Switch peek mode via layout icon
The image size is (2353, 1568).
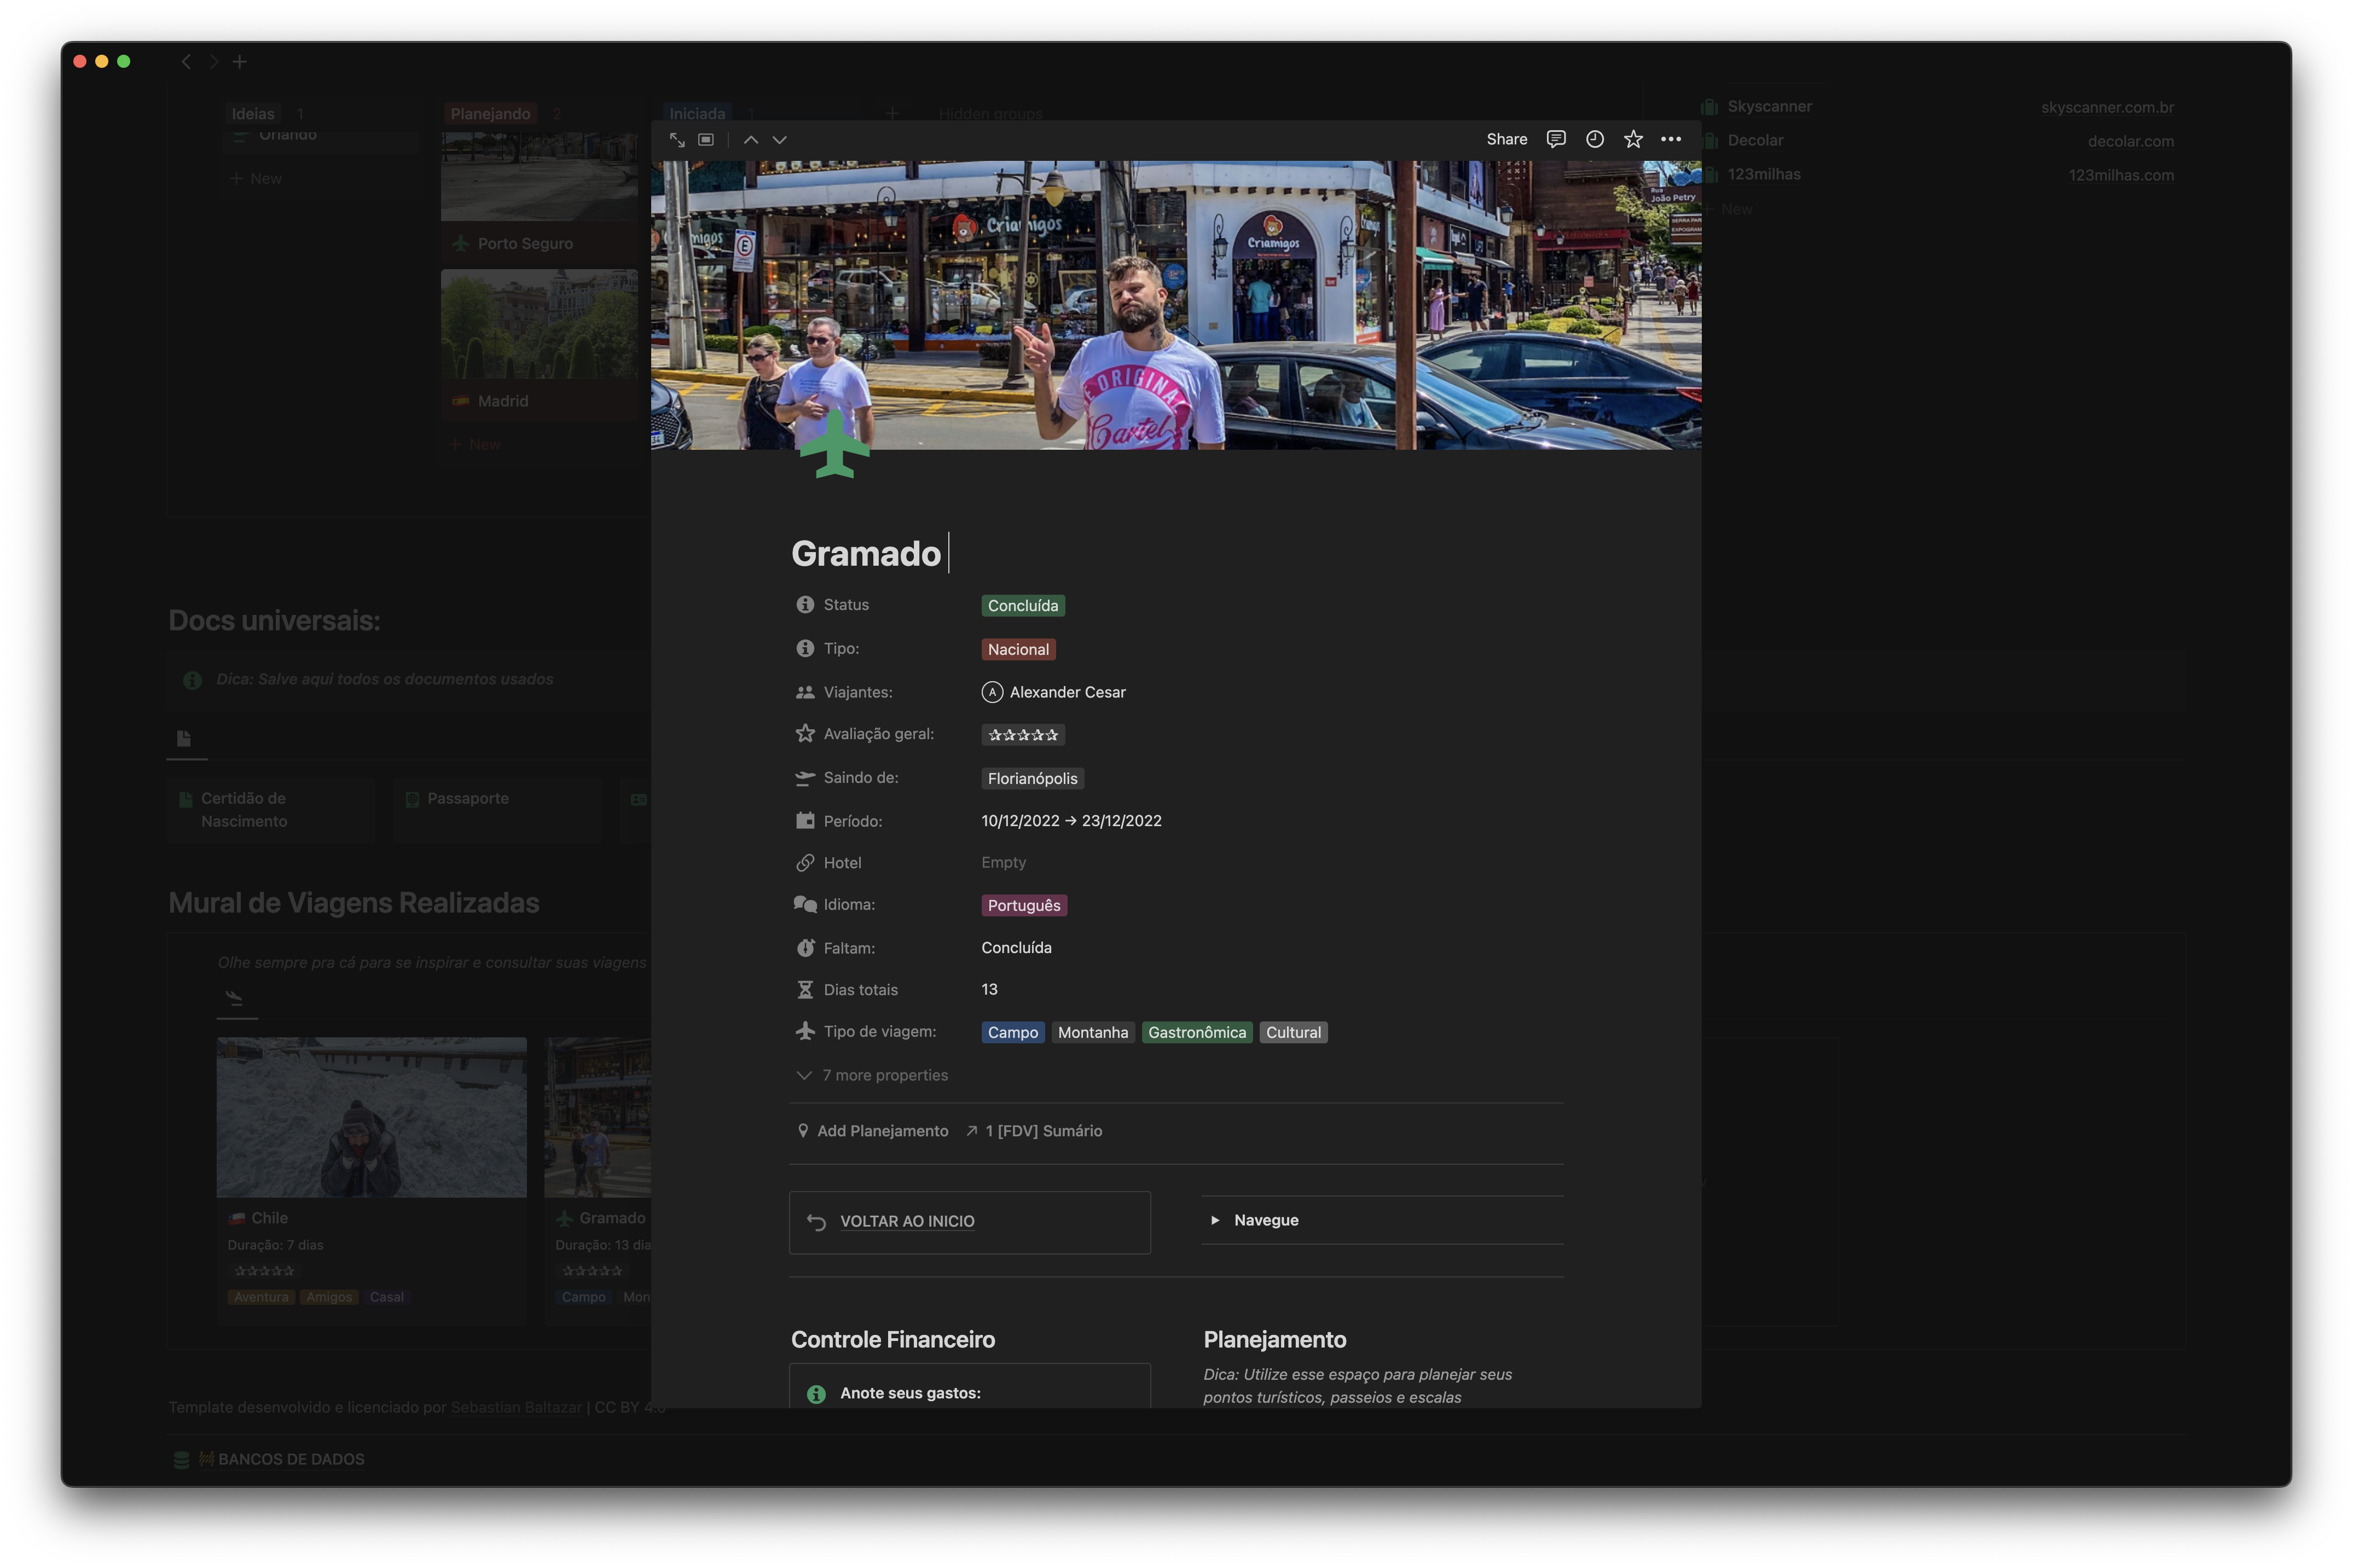(706, 140)
